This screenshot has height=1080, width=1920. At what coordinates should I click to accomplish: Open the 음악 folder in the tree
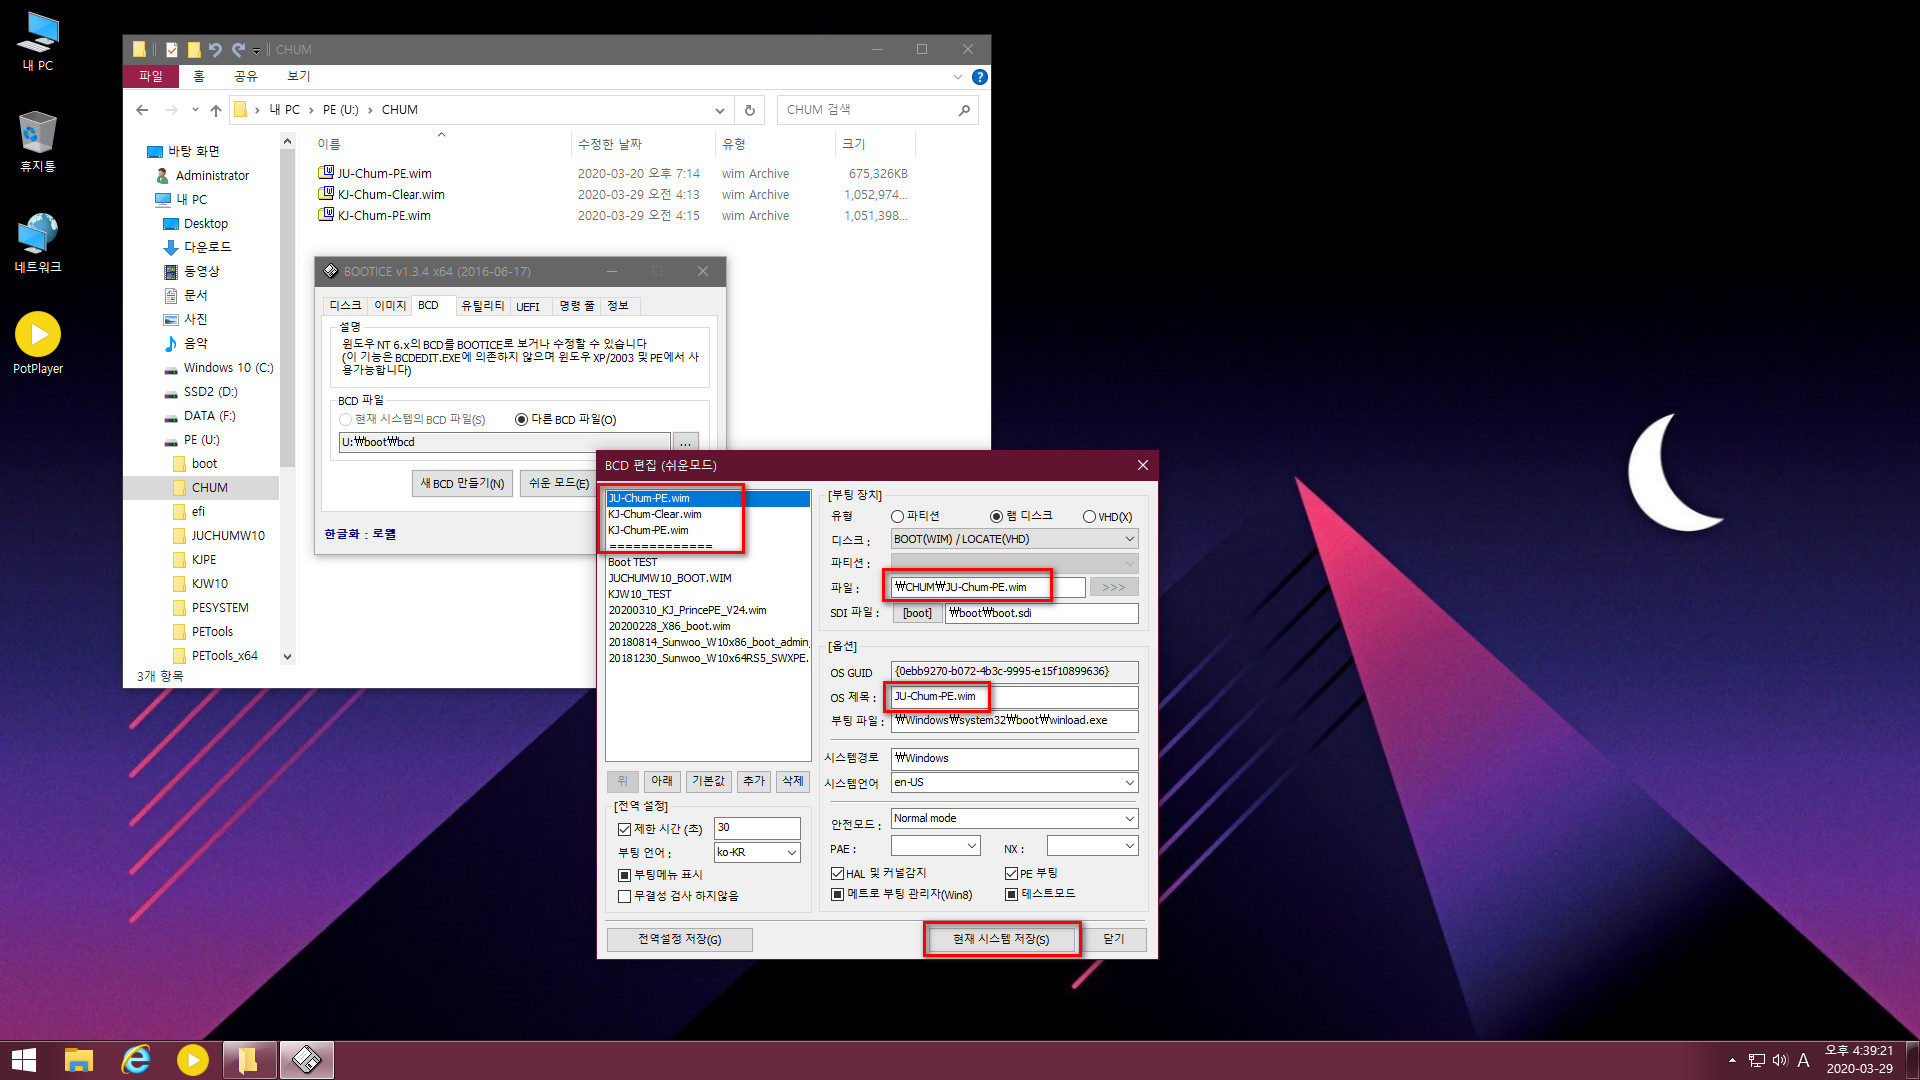coord(195,343)
